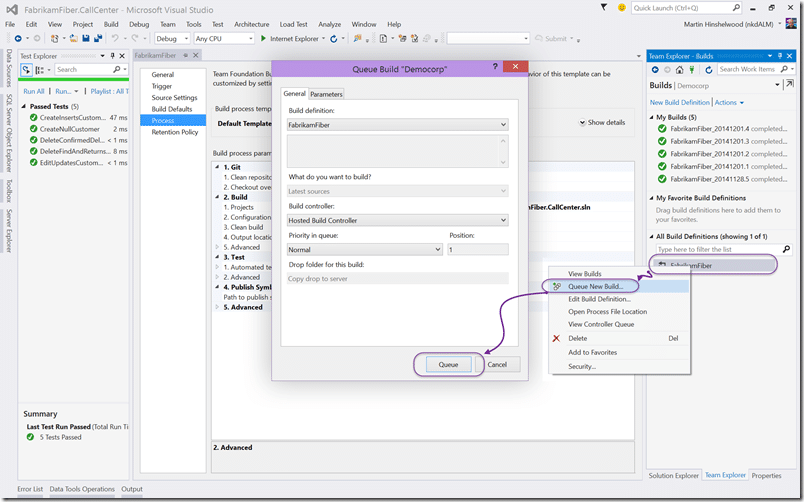Pin the Team Explorer panel with pushpin
Screen dimensions: 804x502
[780, 56]
